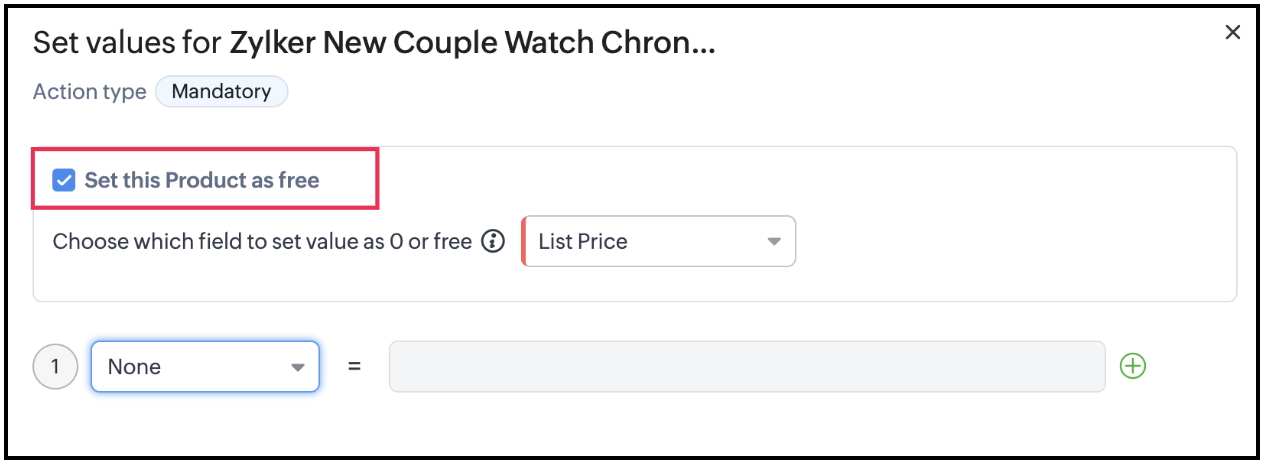This screenshot has height=466, width=1266.
Task: Close the Set values dialog
Action: click(x=1232, y=33)
